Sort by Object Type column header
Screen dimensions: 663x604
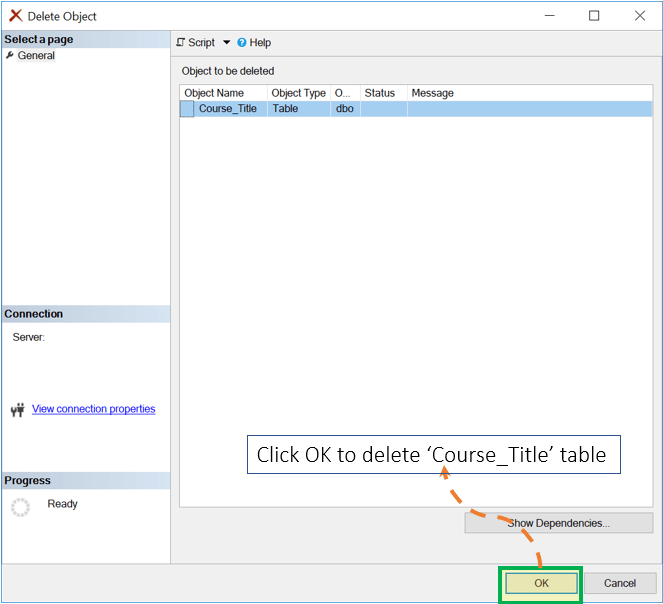coord(298,93)
